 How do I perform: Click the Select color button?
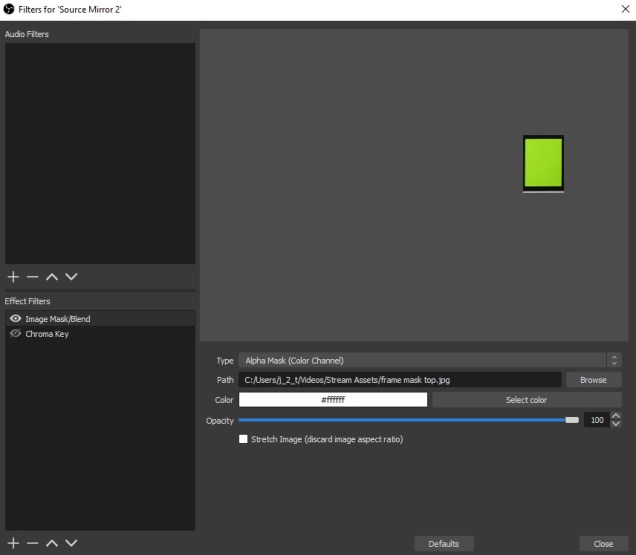[526, 400]
